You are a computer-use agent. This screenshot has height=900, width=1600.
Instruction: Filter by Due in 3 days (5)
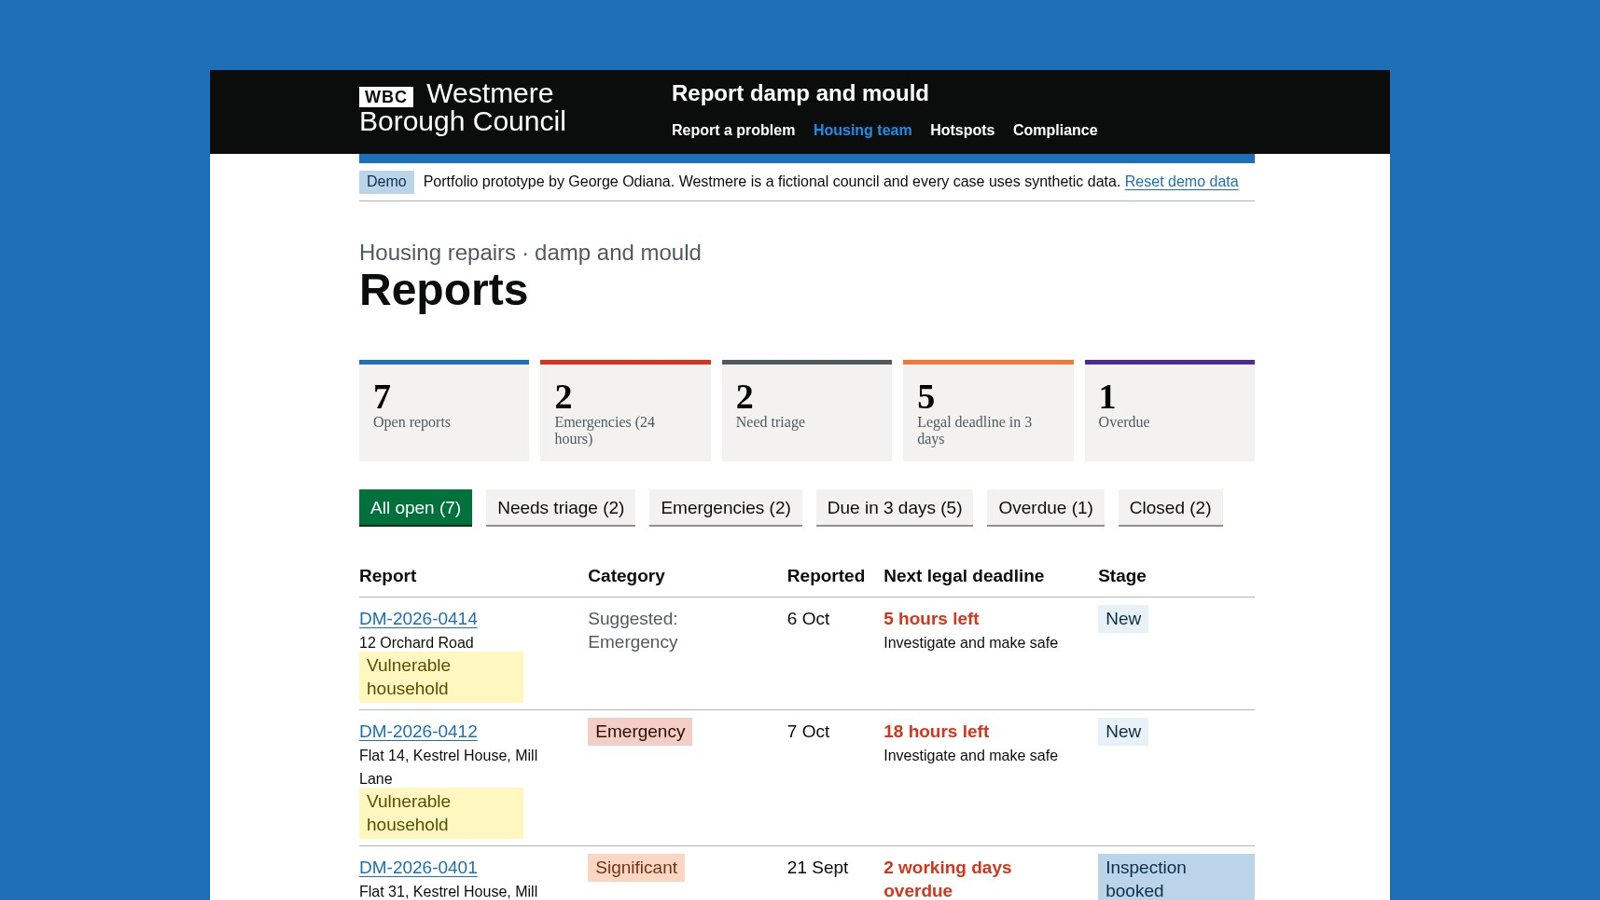click(895, 508)
